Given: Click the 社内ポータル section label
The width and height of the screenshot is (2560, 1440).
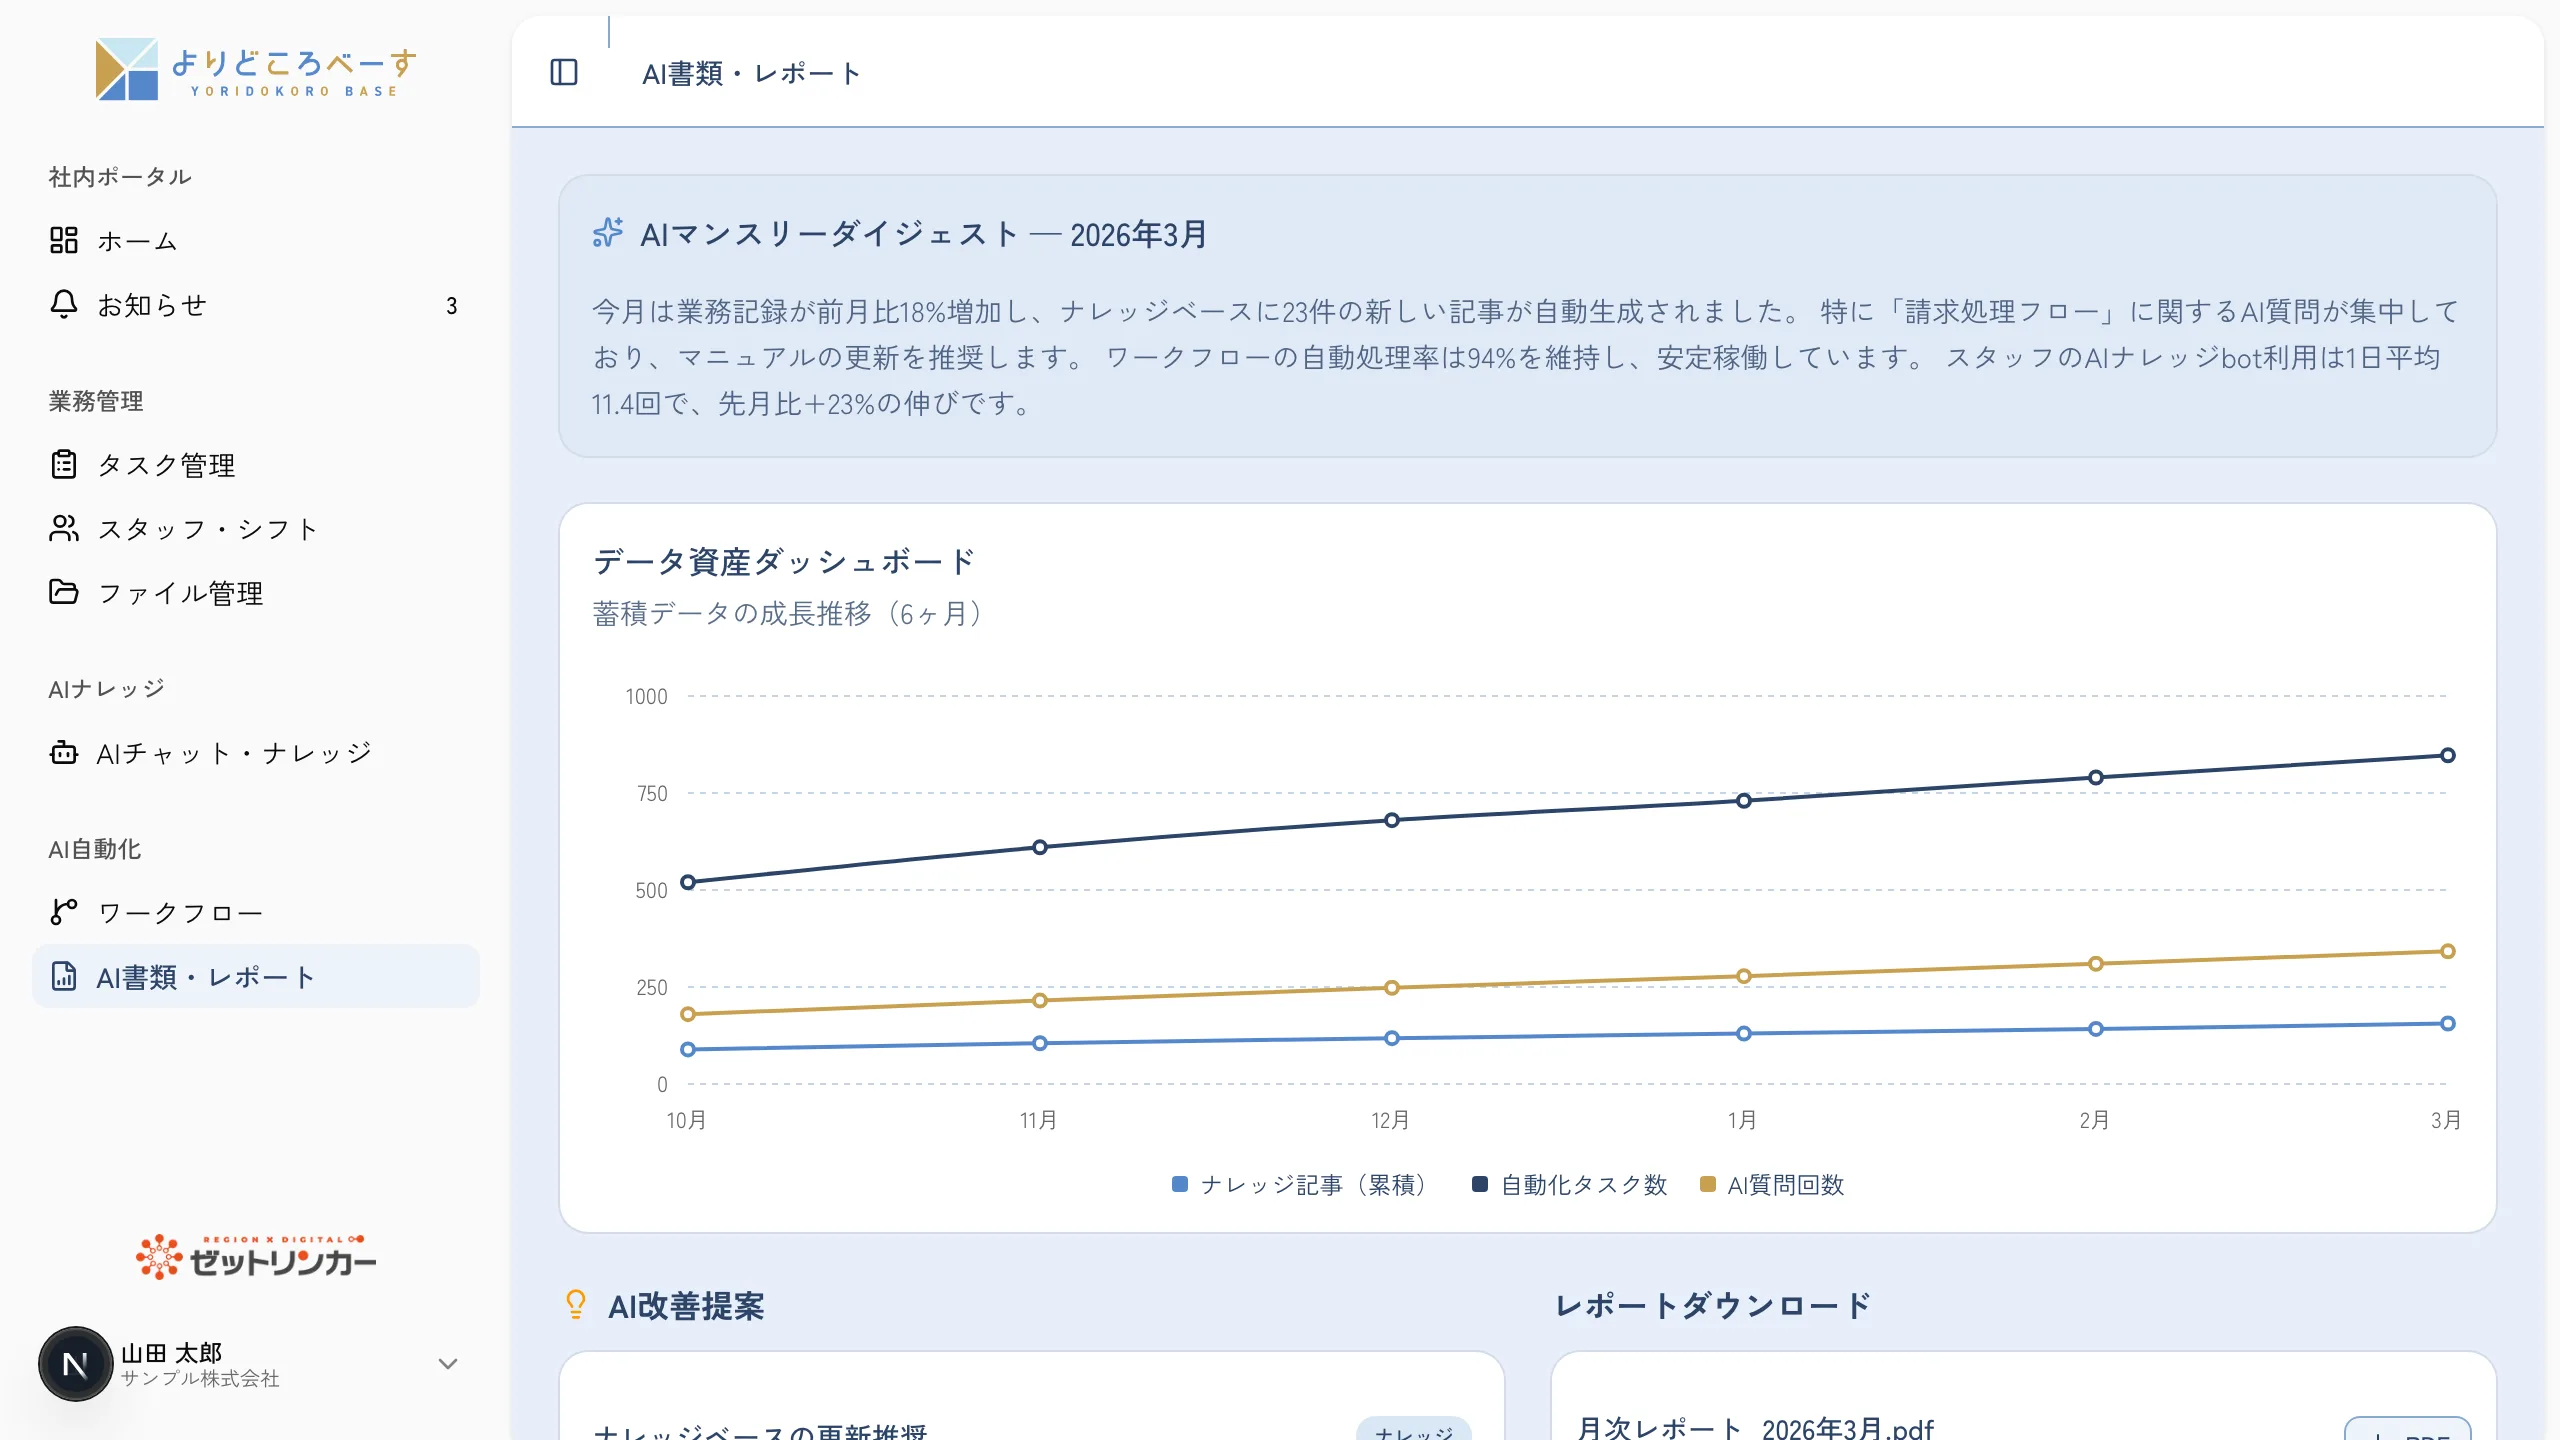Looking at the screenshot, I should click(x=120, y=177).
